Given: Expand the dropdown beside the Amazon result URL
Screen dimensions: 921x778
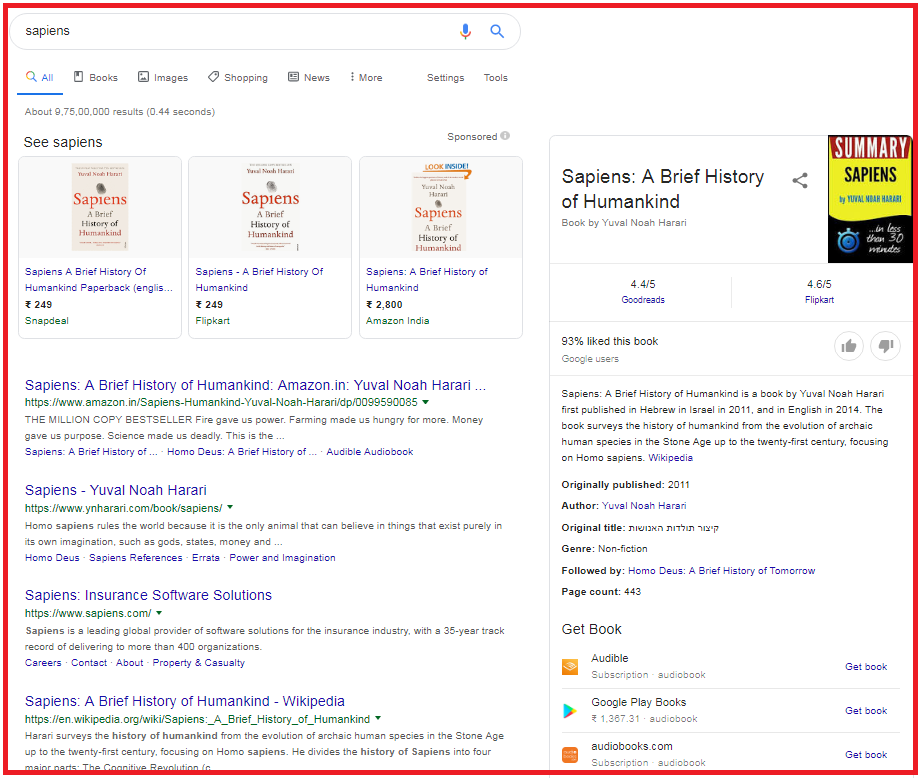Looking at the screenshot, I should pyautogui.click(x=426, y=401).
